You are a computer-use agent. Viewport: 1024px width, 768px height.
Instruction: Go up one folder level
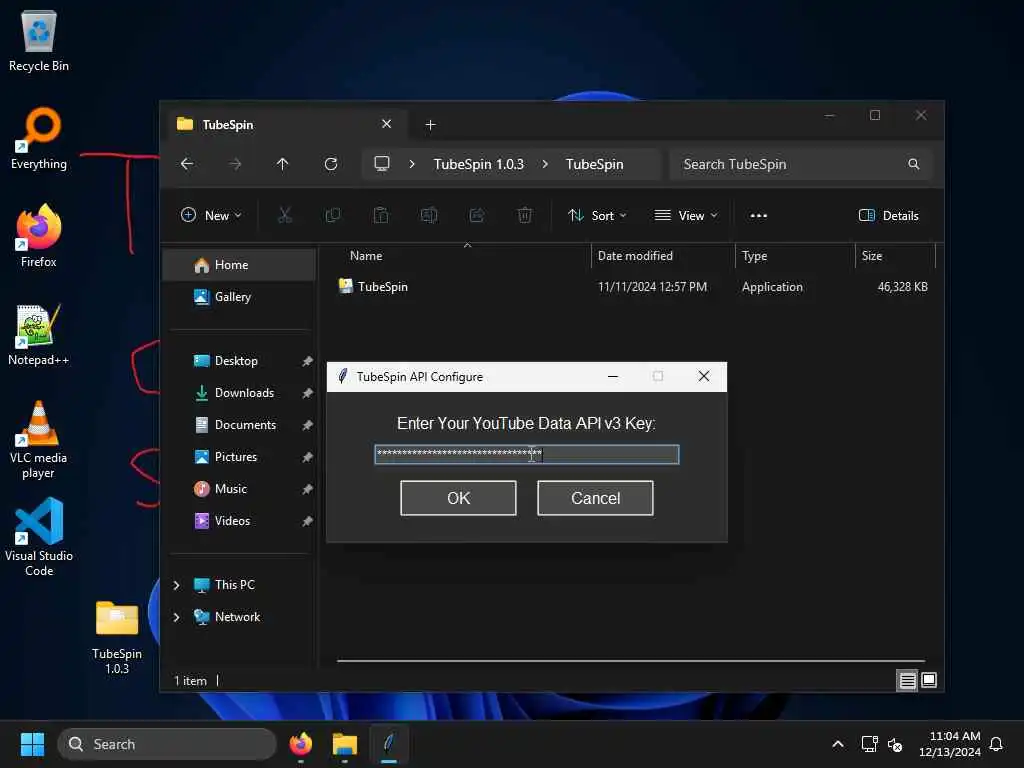click(282, 164)
